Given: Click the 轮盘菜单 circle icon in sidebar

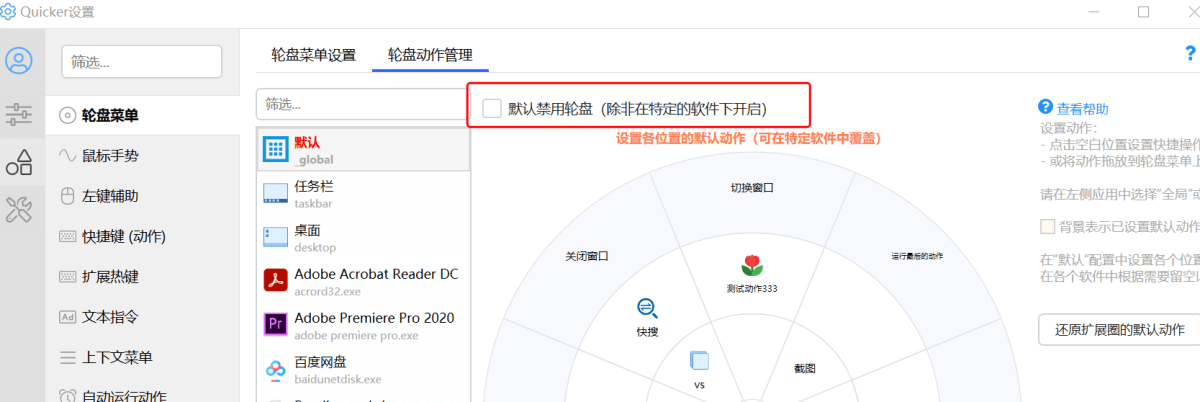Looking at the screenshot, I should tap(68, 116).
